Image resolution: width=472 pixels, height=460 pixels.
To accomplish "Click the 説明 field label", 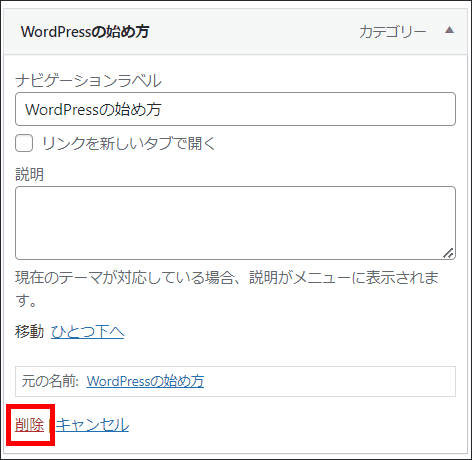I will point(29,174).
